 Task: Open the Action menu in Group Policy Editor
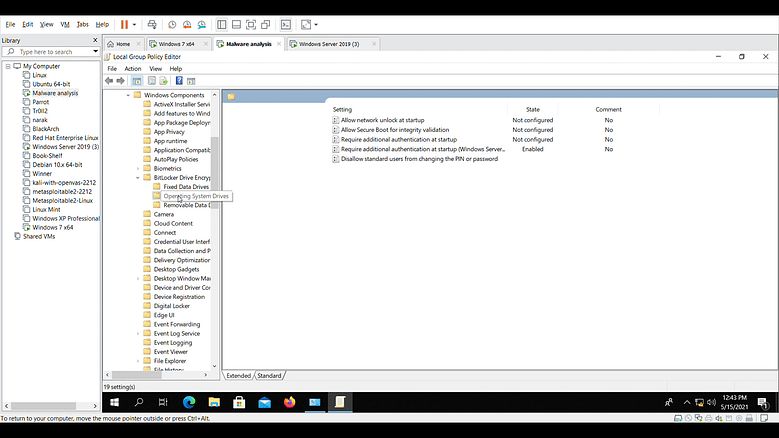click(133, 69)
